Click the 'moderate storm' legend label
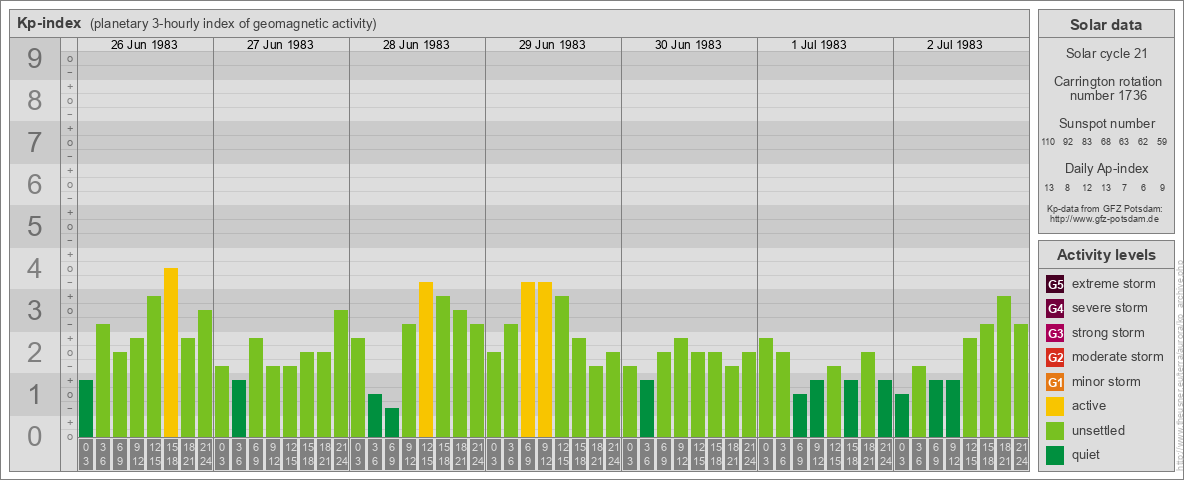 point(1118,357)
